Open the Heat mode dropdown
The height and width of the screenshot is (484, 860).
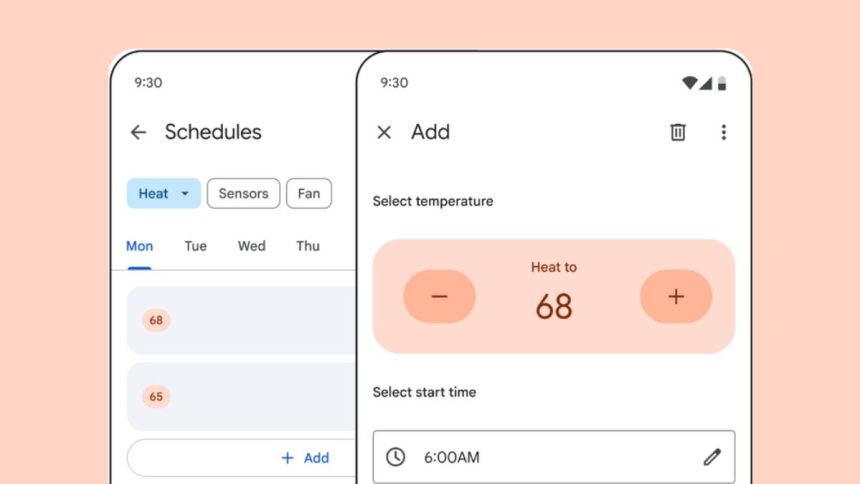(x=163, y=193)
